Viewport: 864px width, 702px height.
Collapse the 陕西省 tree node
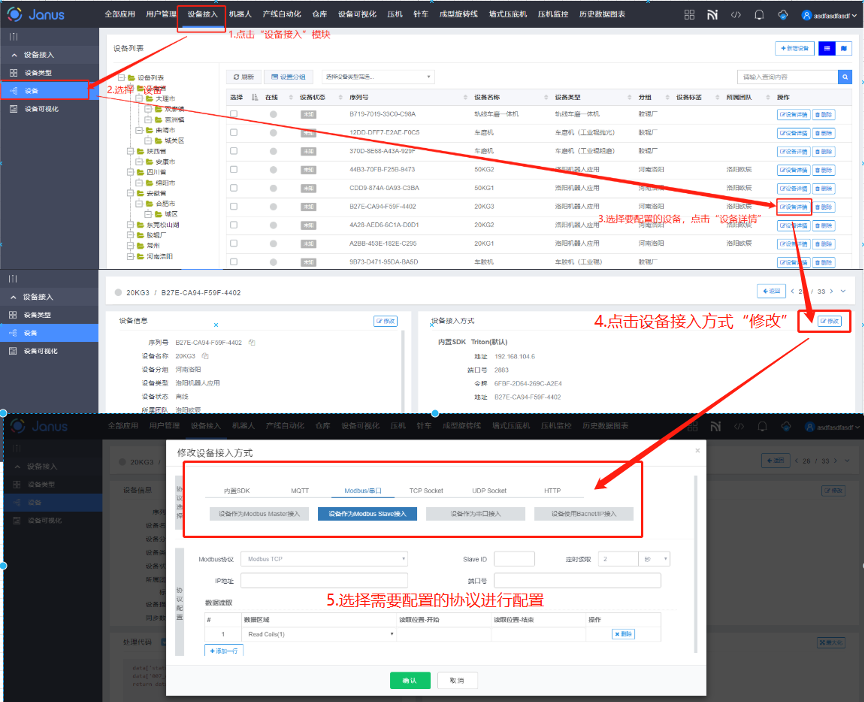[131, 151]
